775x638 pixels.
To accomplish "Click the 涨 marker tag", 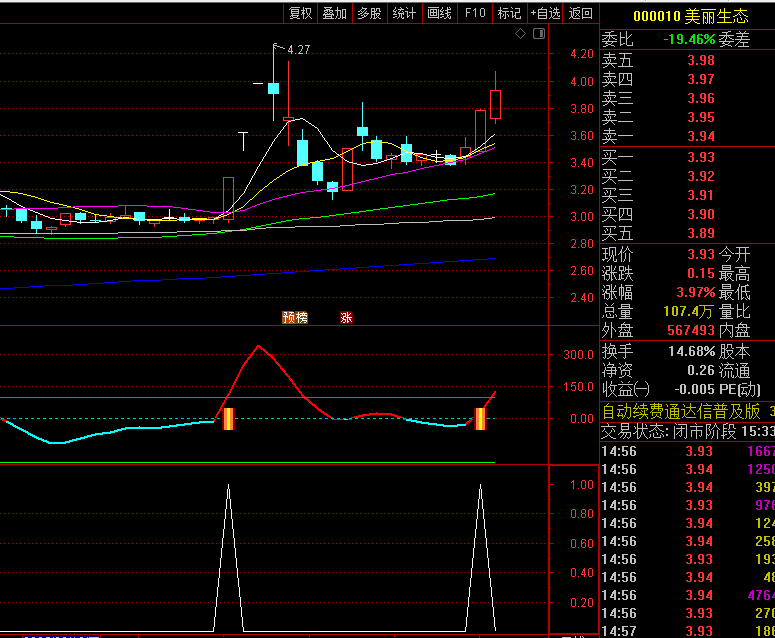I will pyautogui.click(x=346, y=317).
